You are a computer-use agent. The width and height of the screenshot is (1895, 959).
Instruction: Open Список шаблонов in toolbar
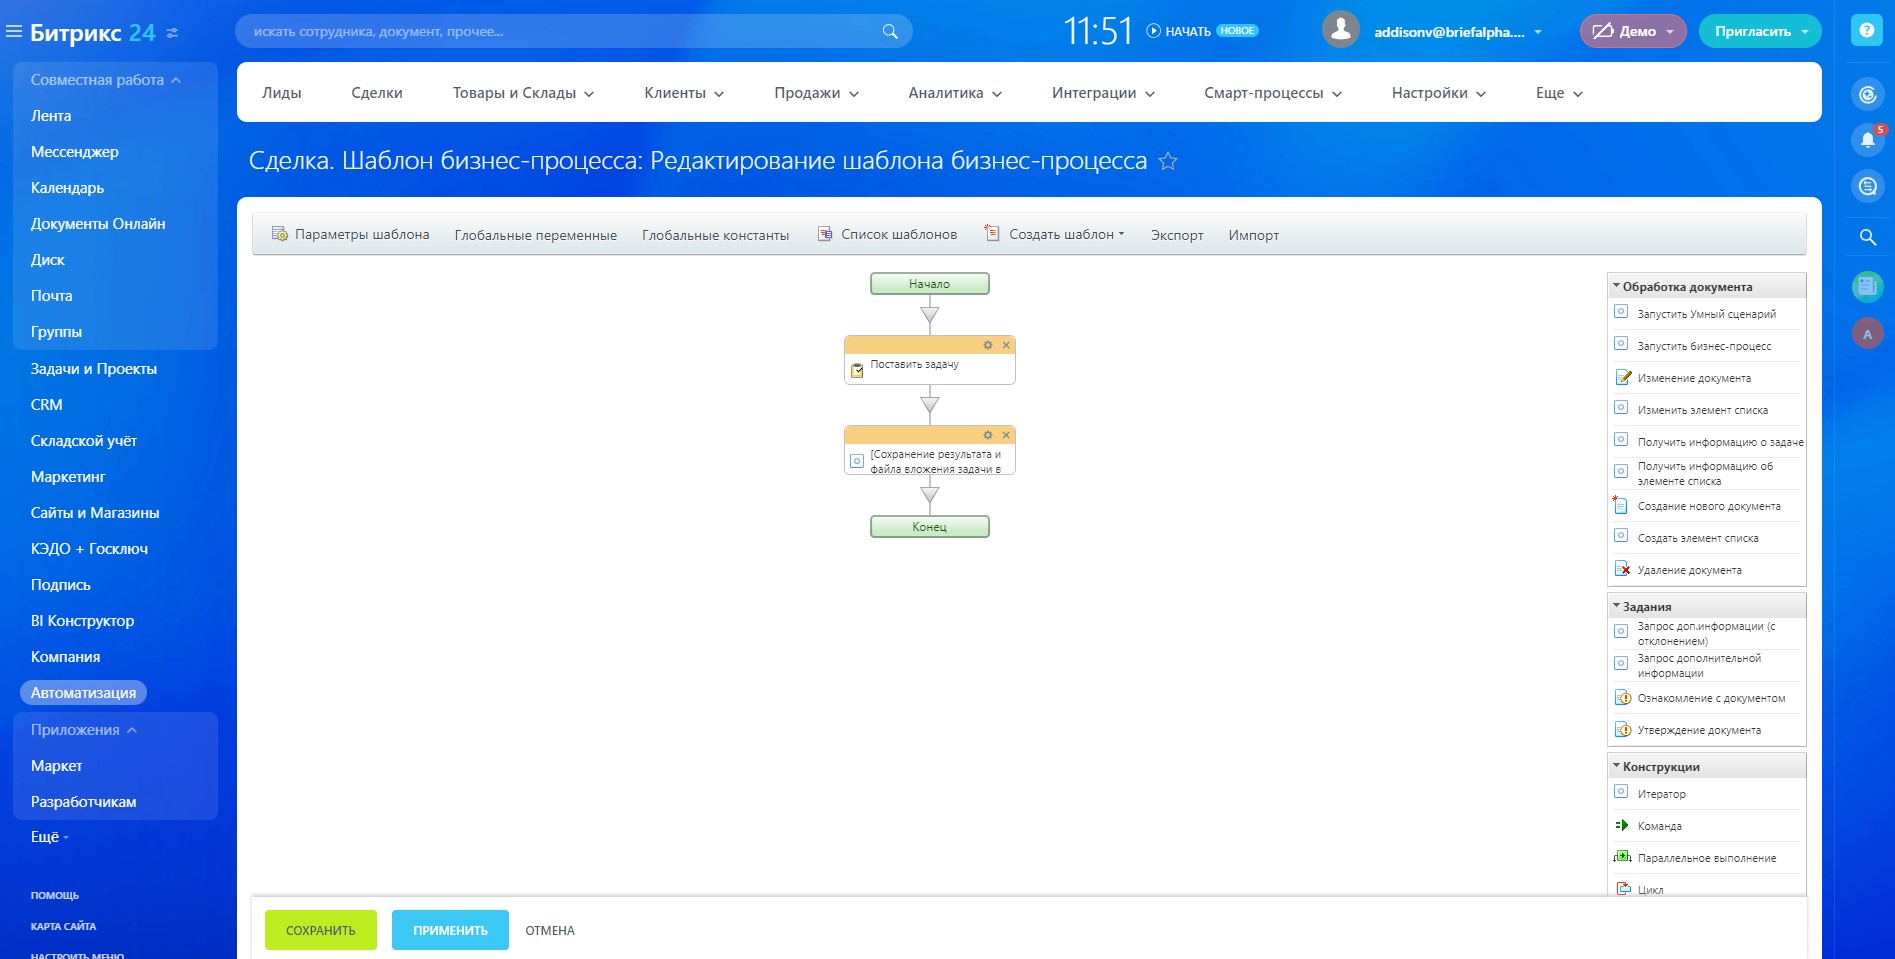897,234
